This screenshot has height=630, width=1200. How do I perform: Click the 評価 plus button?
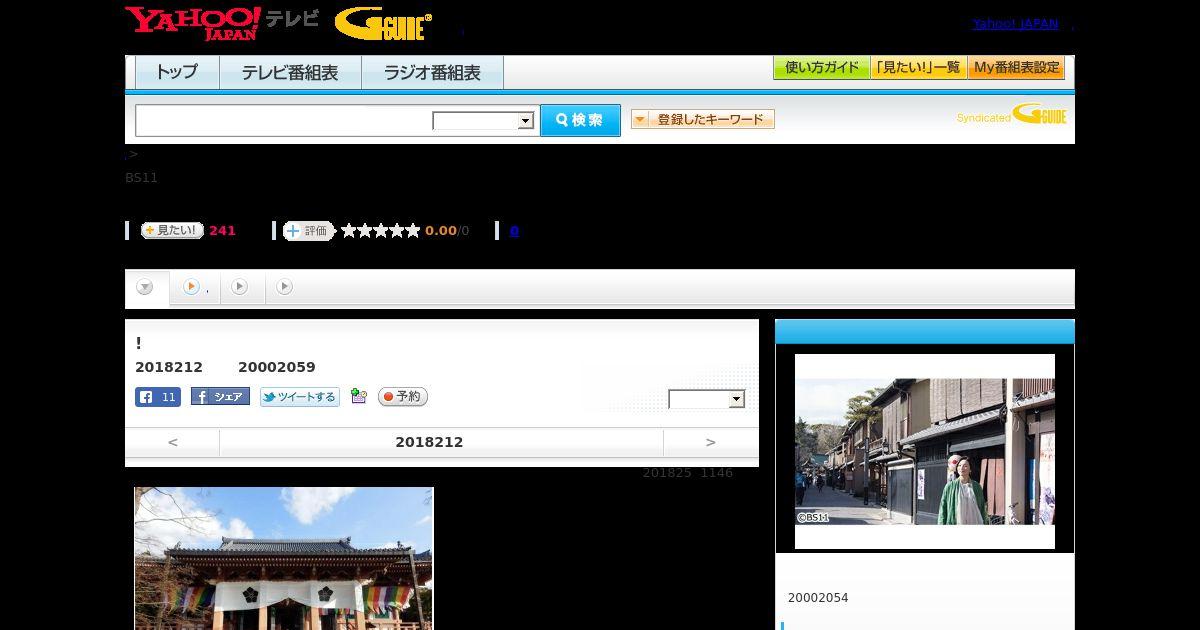point(308,231)
